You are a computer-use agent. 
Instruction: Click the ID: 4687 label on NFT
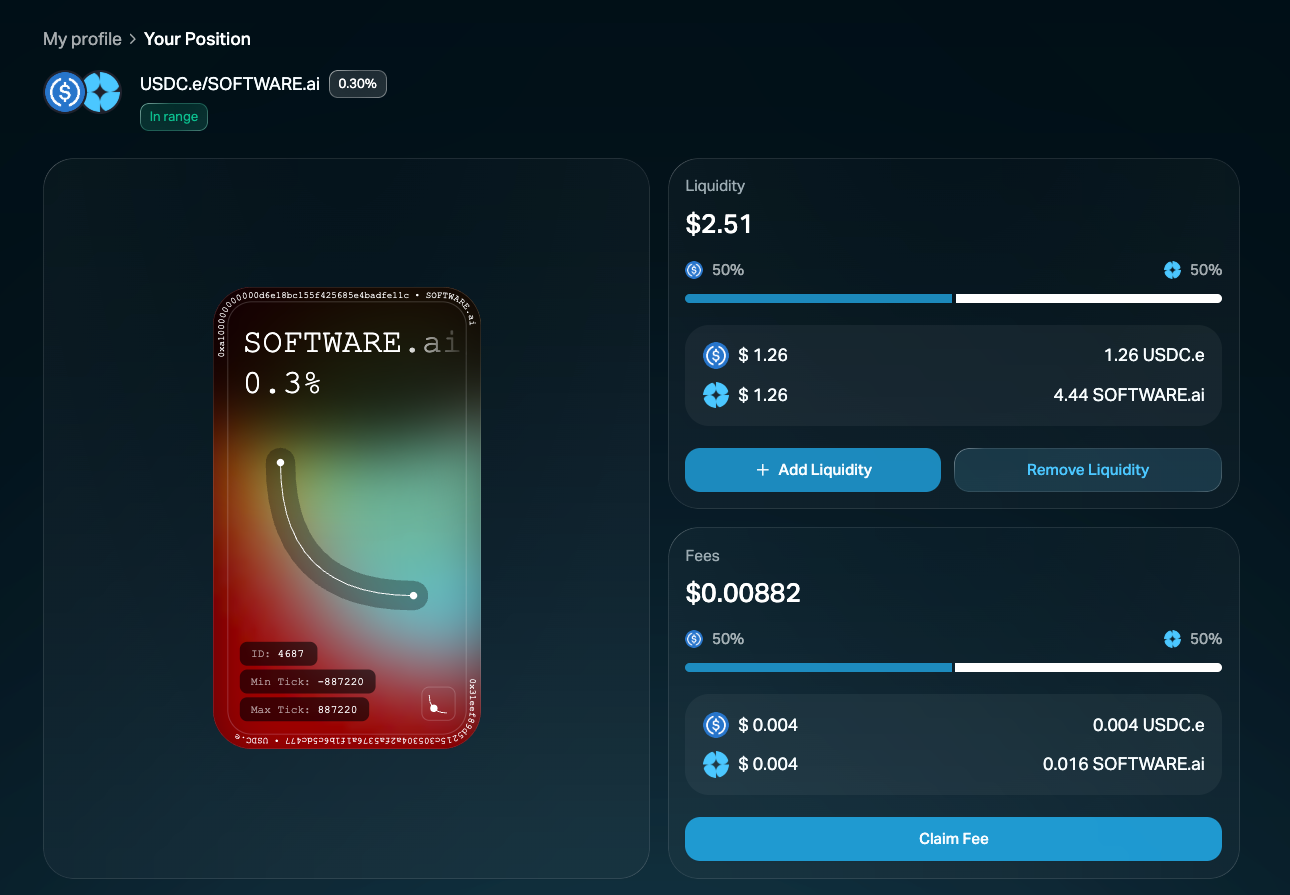[x=278, y=654]
